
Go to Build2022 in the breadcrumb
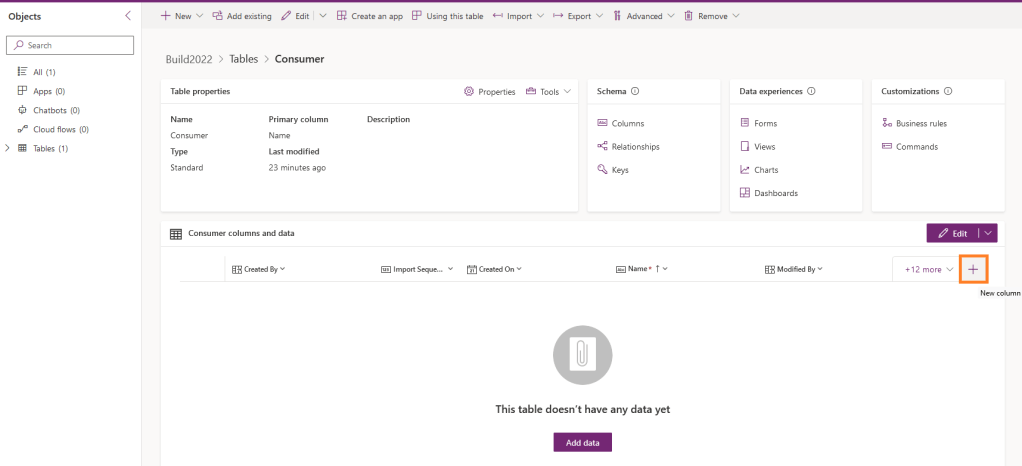point(189,59)
